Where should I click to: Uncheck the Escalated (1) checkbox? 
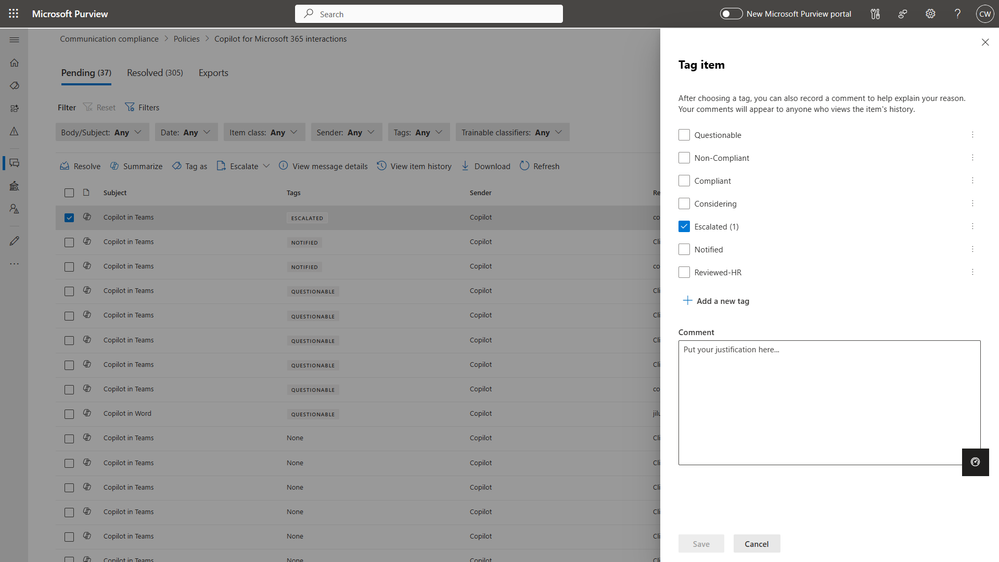click(x=684, y=226)
